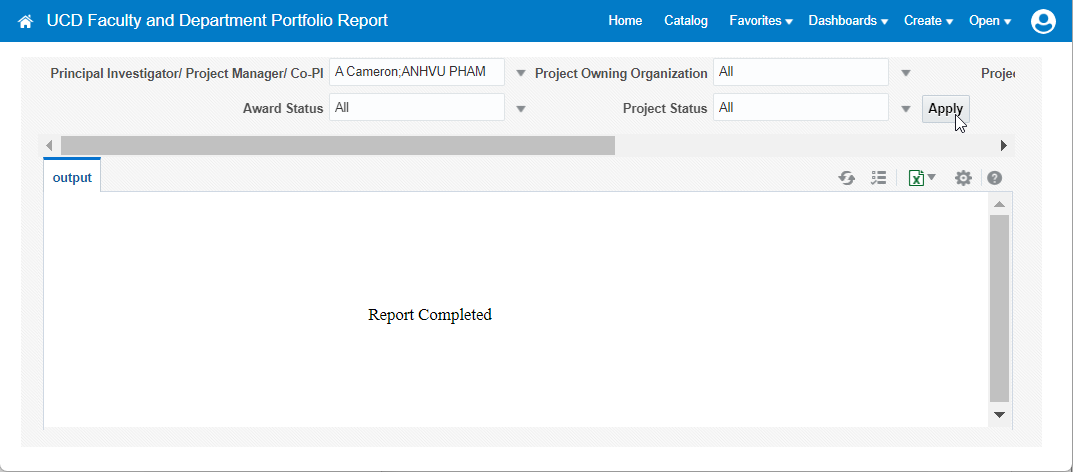Click the help question mark icon
The width and height of the screenshot is (1073, 472).
click(994, 178)
